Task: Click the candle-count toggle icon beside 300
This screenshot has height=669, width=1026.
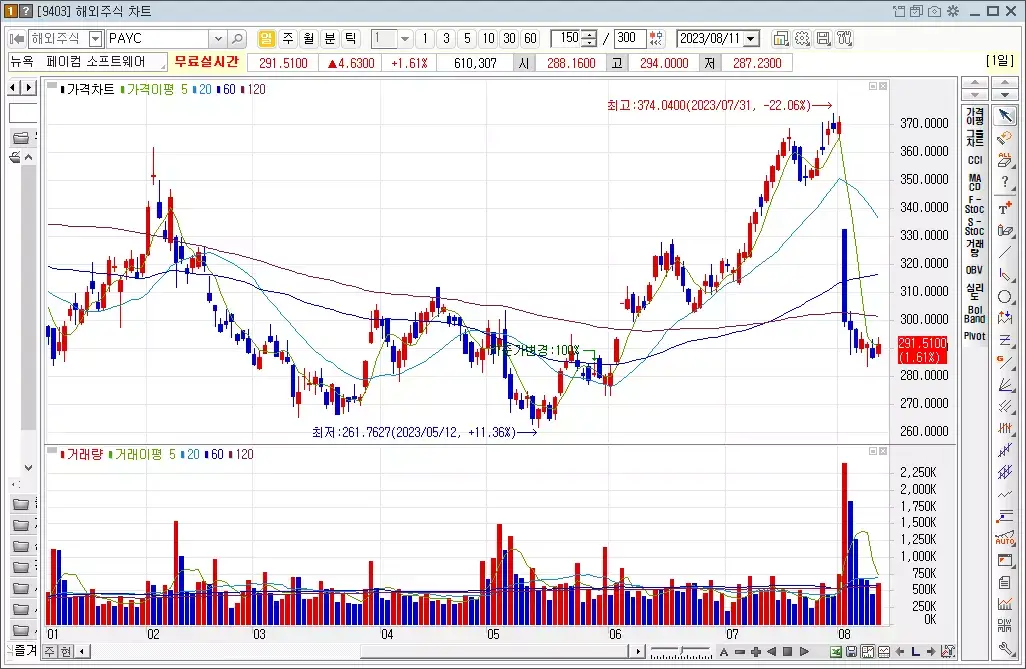Action: [656, 39]
